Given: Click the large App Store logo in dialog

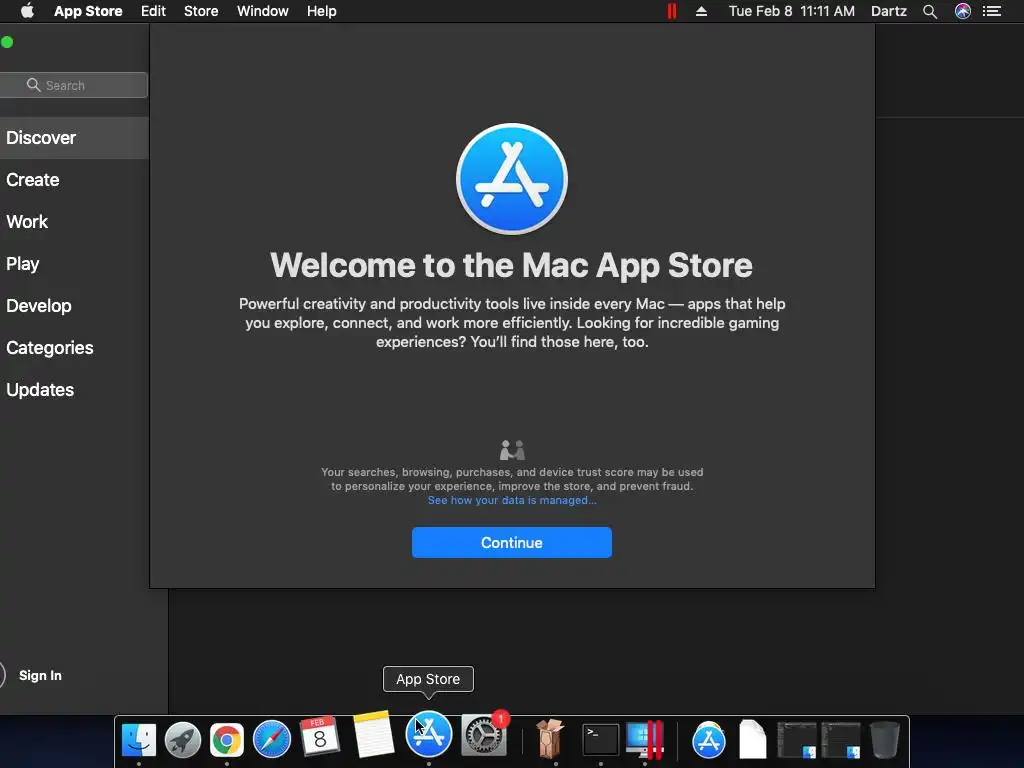Looking at the screenshot, I should 512,179.
